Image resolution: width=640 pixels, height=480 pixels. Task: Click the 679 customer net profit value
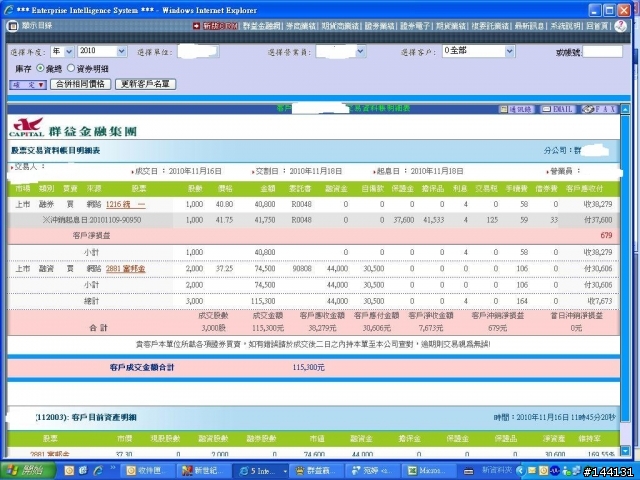tap(606, 236)
